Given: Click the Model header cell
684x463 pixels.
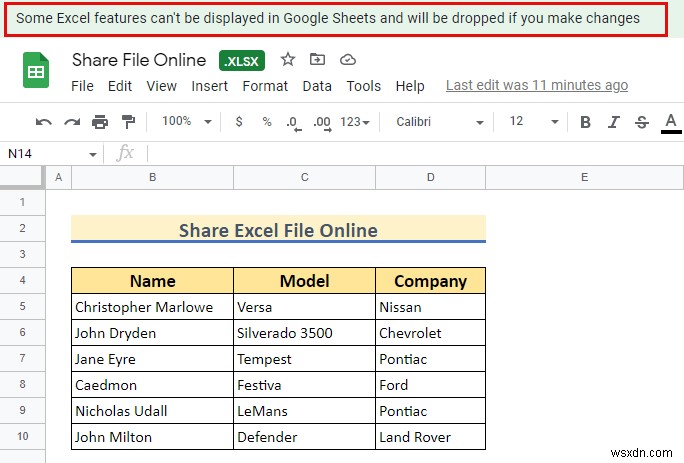Looking at the screenshot, I should tap(304, 281).
